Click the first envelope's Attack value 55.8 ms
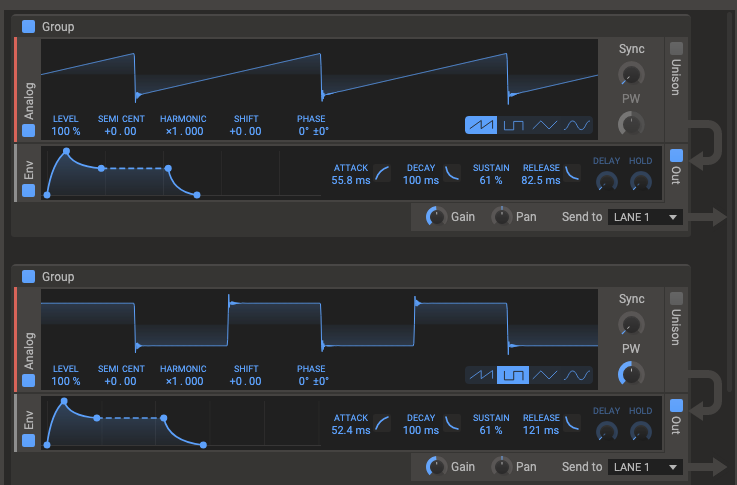The width and height of the screenshot is (737, 485). tap(350, 180)
